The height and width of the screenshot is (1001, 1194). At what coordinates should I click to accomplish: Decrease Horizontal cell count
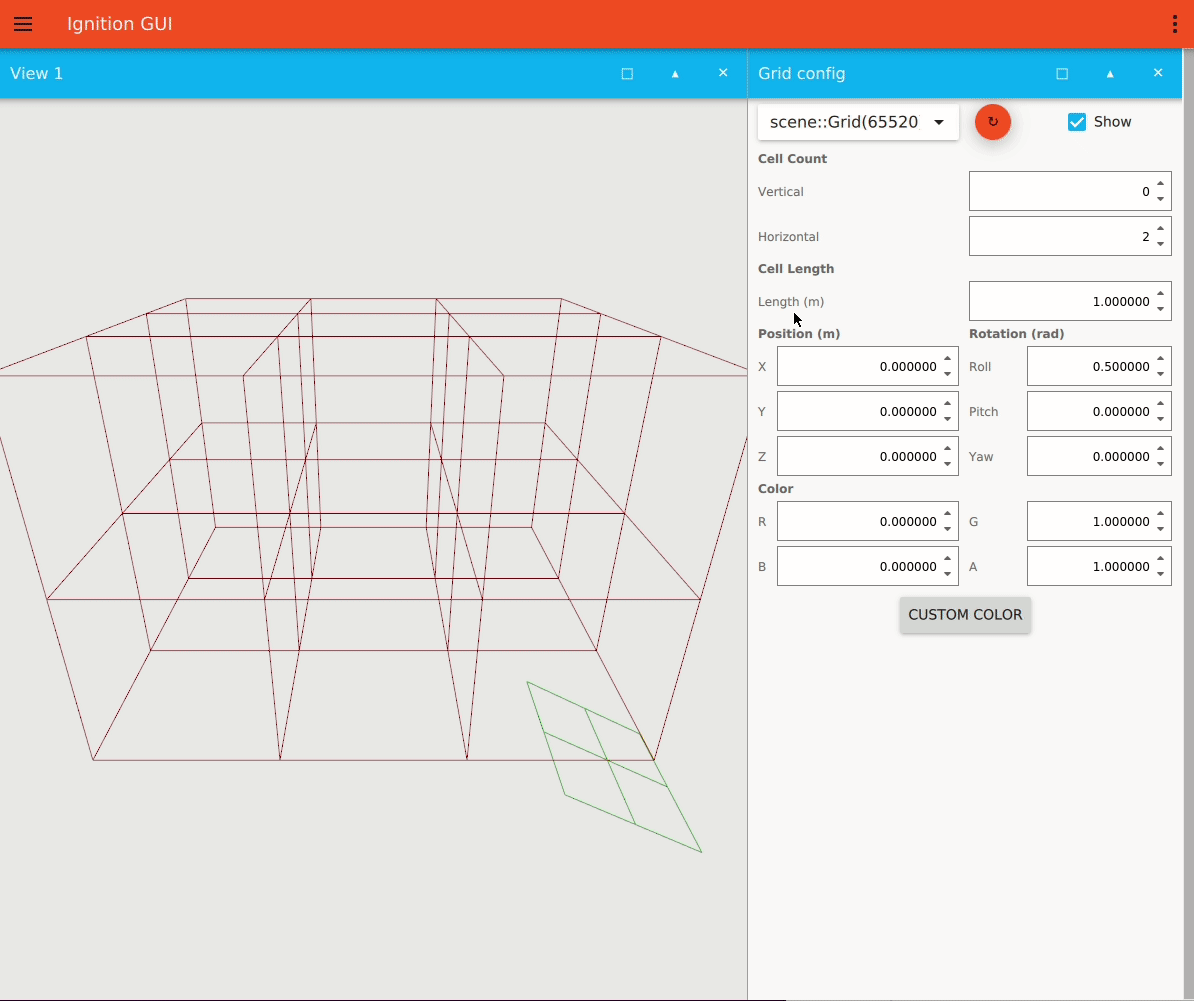click(1160, 244)
